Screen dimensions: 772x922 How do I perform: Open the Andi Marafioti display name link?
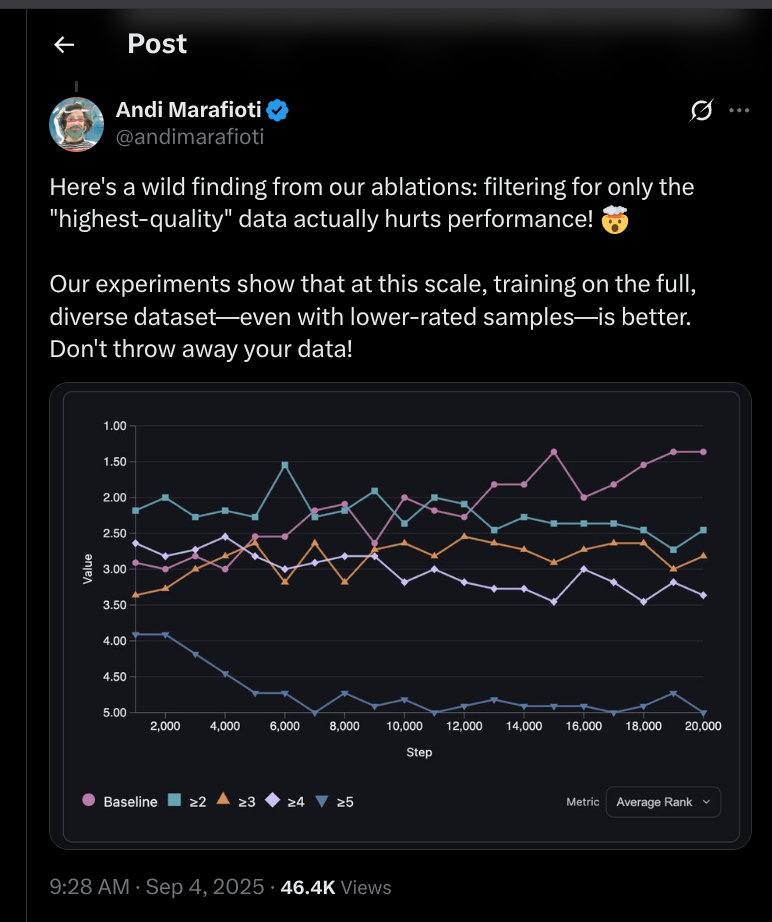tap(189, 110)
